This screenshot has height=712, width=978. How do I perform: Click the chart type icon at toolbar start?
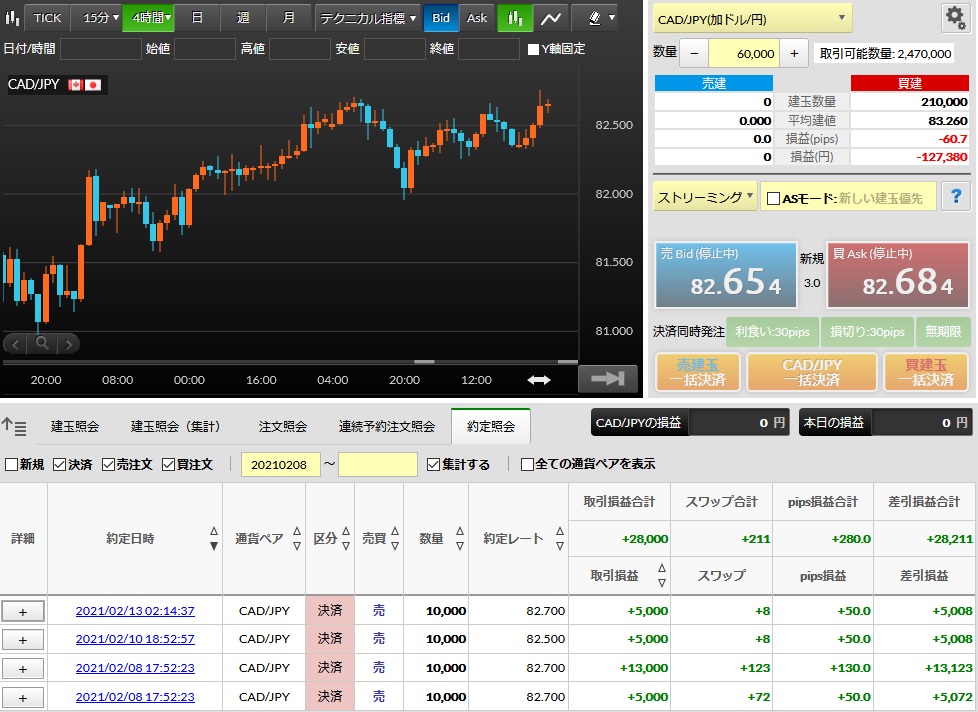[x=12, y=17]
